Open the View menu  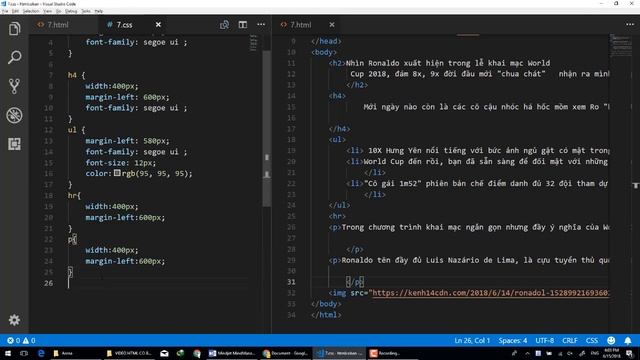click(x=48, y=11)
